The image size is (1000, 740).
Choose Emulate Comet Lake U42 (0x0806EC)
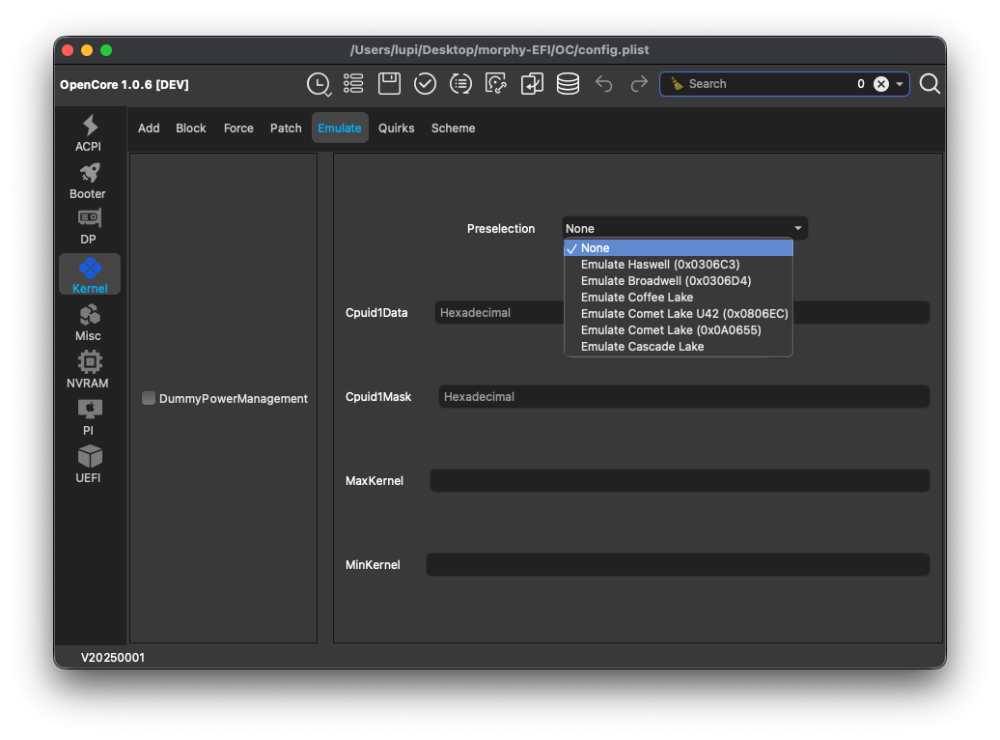click(679, 314)
